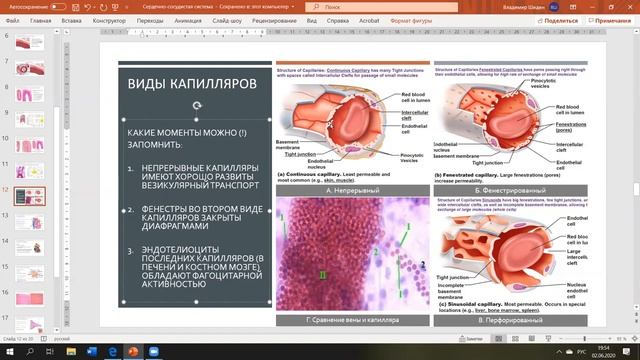The image size is (640, 360).
Task: Toggle the Автосохранение switch
Action: (58, 7)
